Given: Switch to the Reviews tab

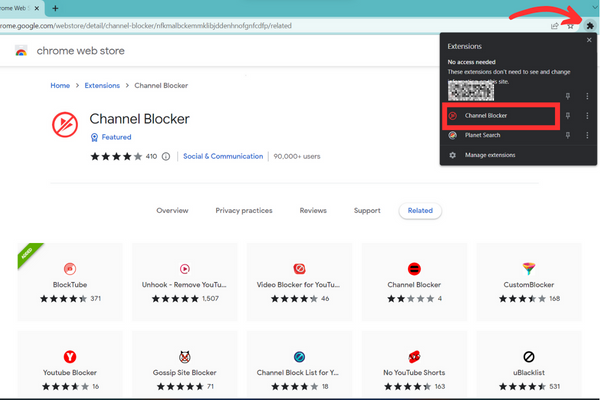Looking at the screenshot, I should (x=313, y=211).
